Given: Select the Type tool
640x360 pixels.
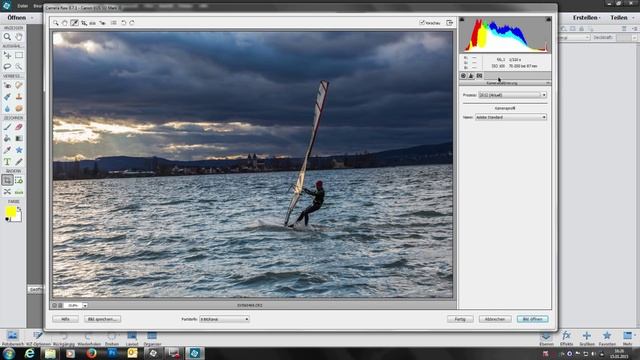Looking at the screenshot, I should pos(7,162).
